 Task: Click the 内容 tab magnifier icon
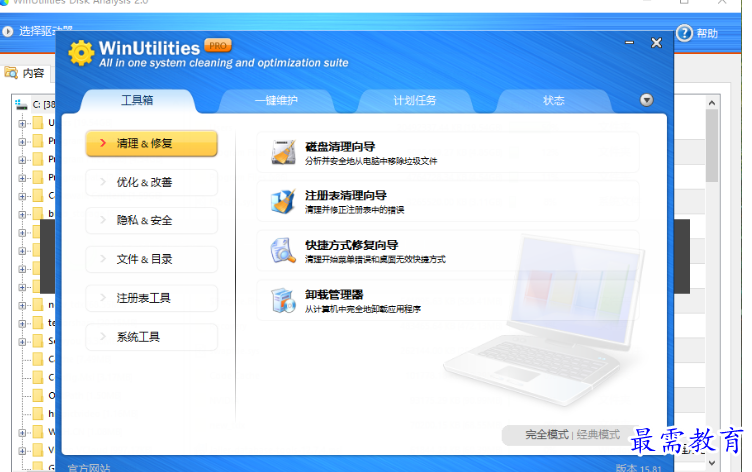[x=11, y=72]
